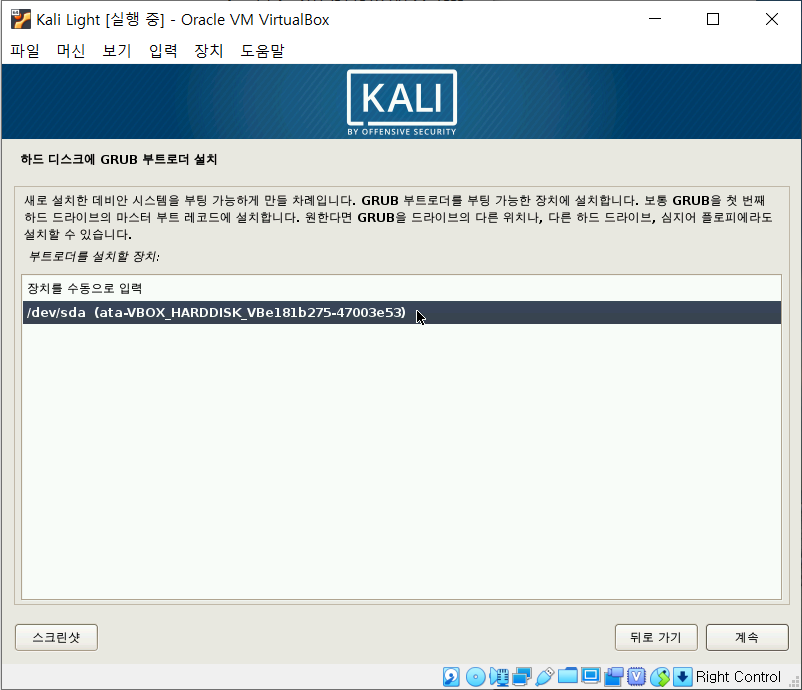Viewport: 802px width, 690px height.
Task: Click the mouse integration status icon
Action: coord(660,677)
